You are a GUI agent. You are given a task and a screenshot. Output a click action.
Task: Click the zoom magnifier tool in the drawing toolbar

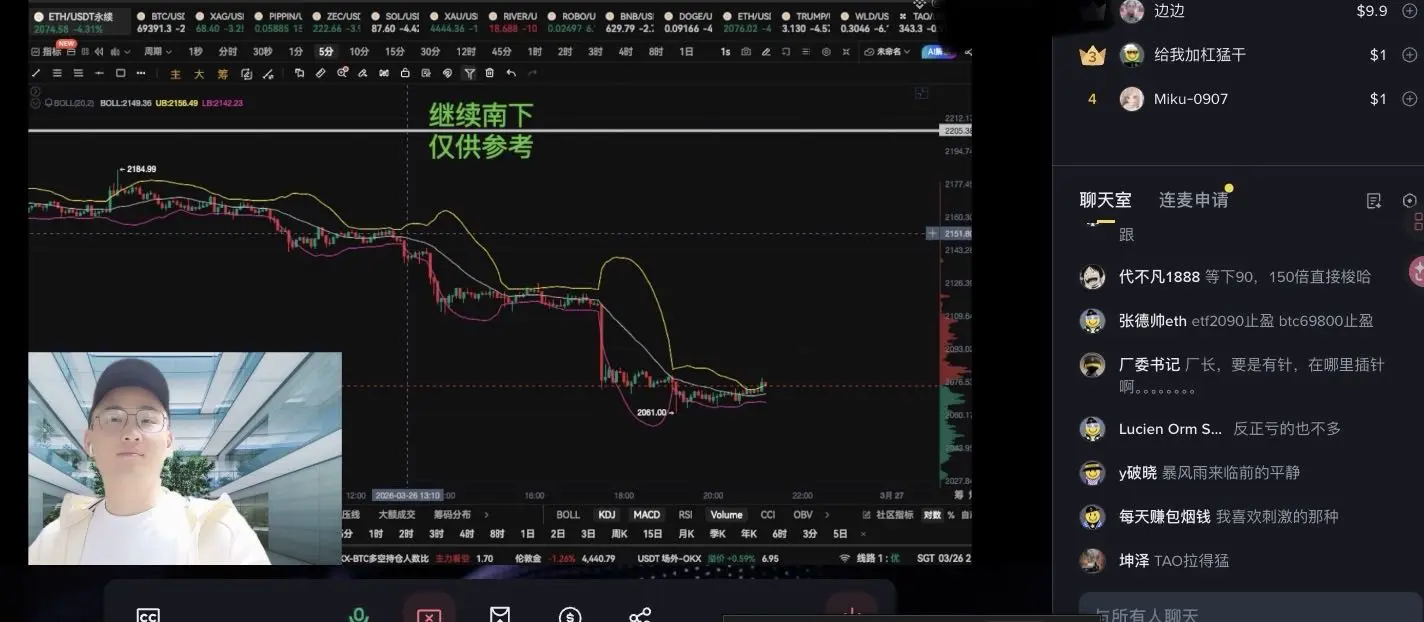[342, 73]
